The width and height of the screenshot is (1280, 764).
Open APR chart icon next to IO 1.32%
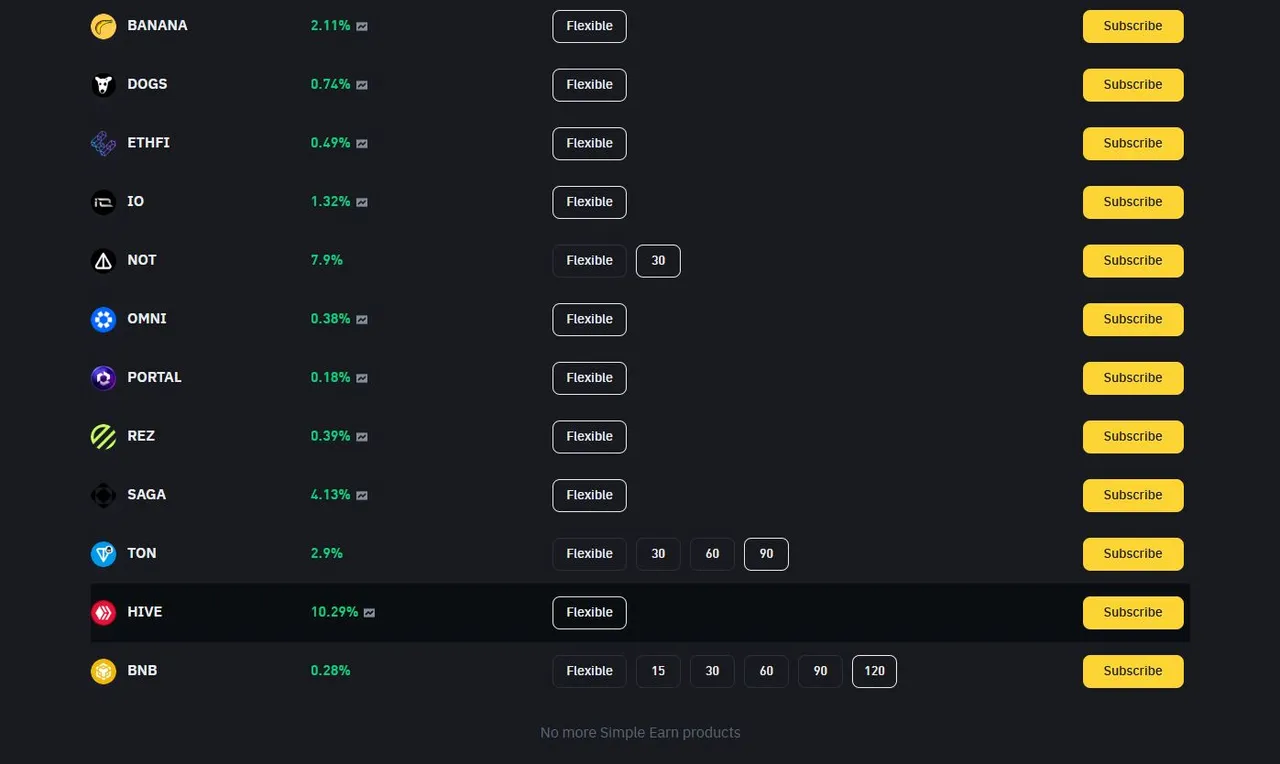coord(362,202)
